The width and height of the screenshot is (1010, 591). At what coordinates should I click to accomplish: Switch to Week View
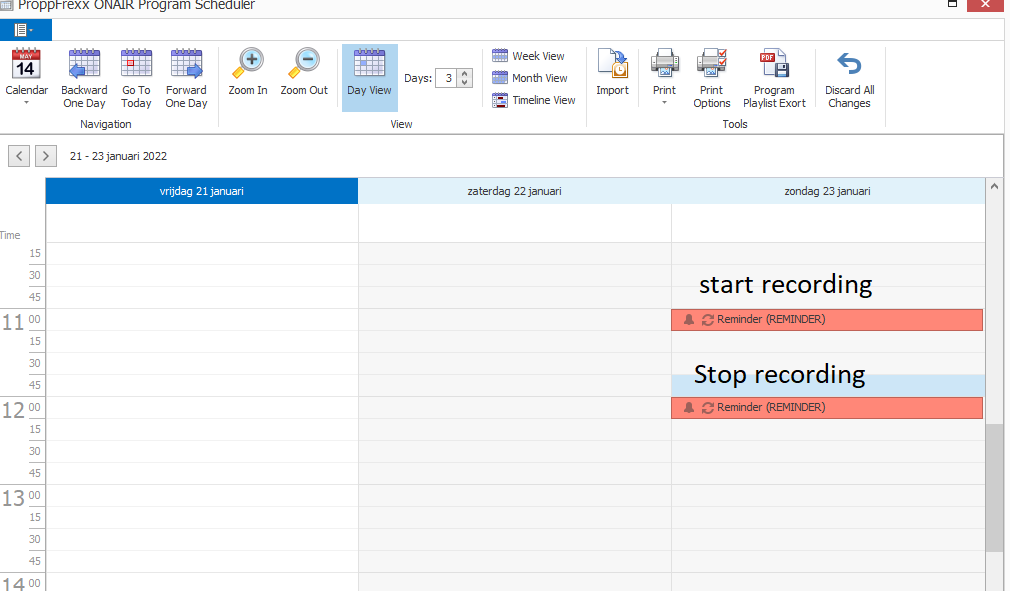528,56
